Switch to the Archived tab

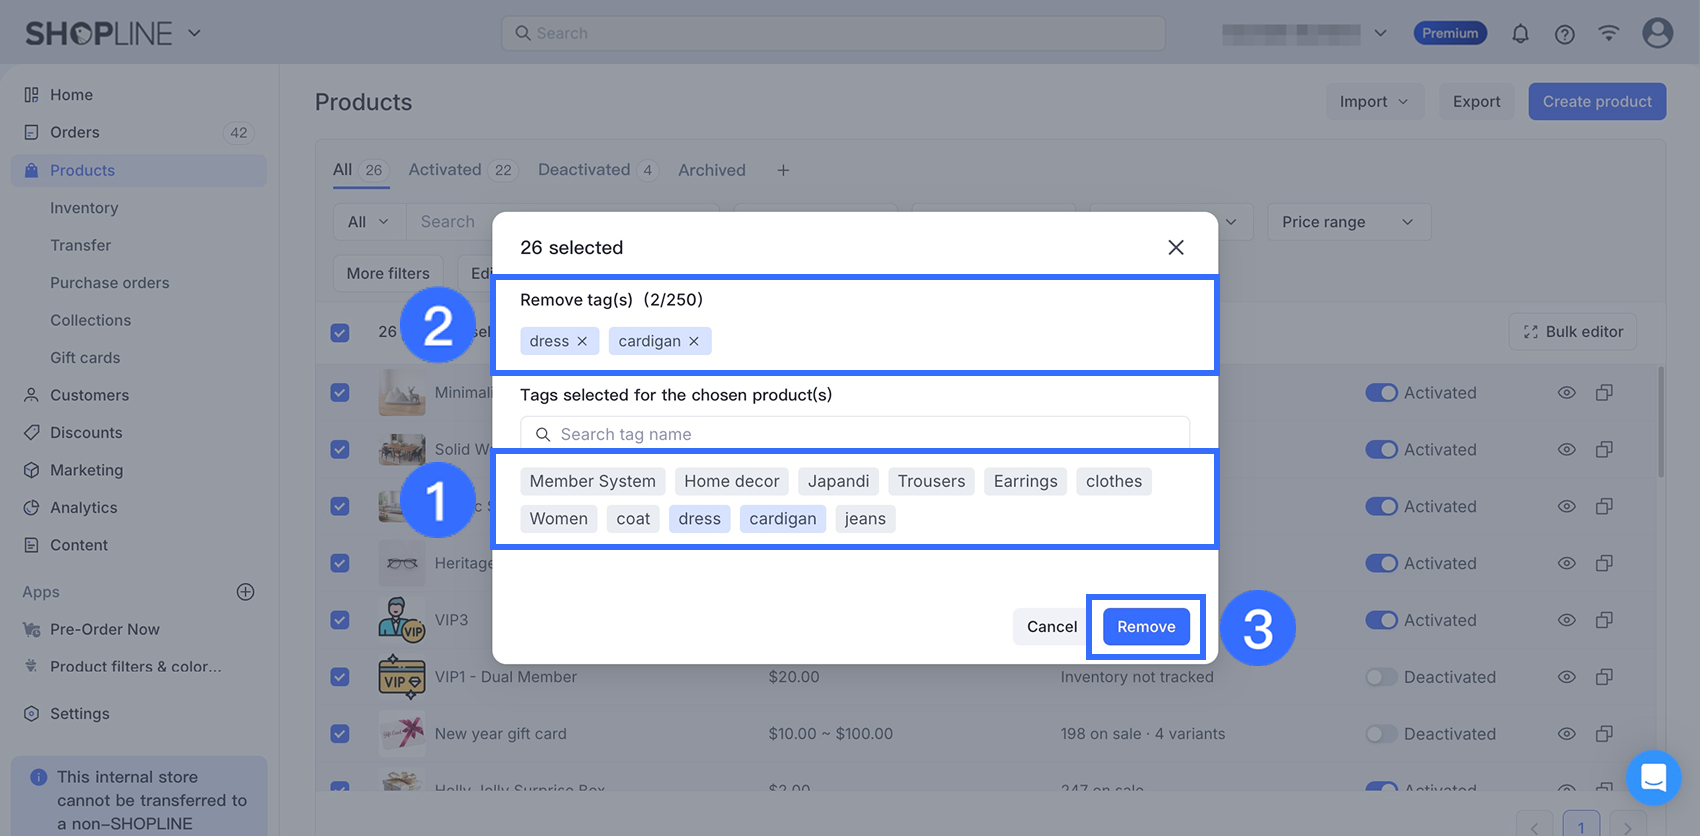pos(712,170)
